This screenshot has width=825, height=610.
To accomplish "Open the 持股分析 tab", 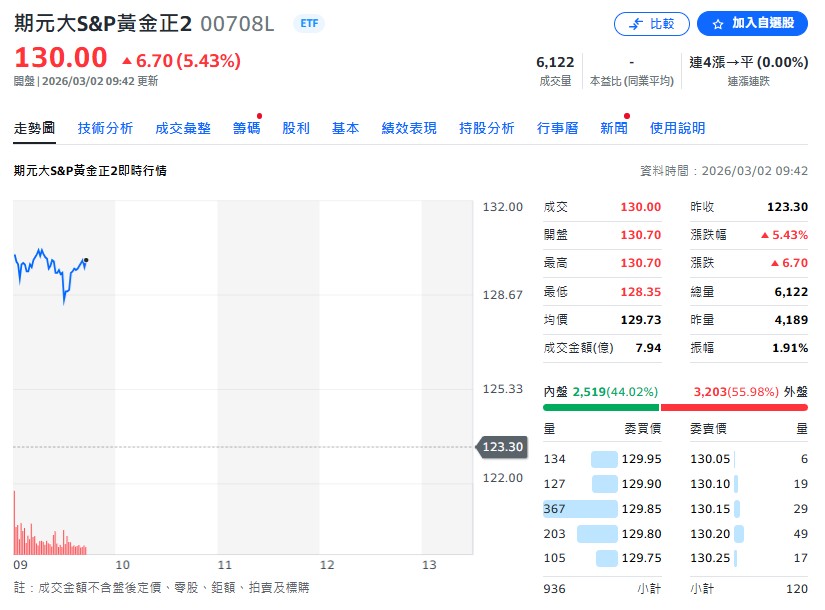I will [x=486, y=128].
